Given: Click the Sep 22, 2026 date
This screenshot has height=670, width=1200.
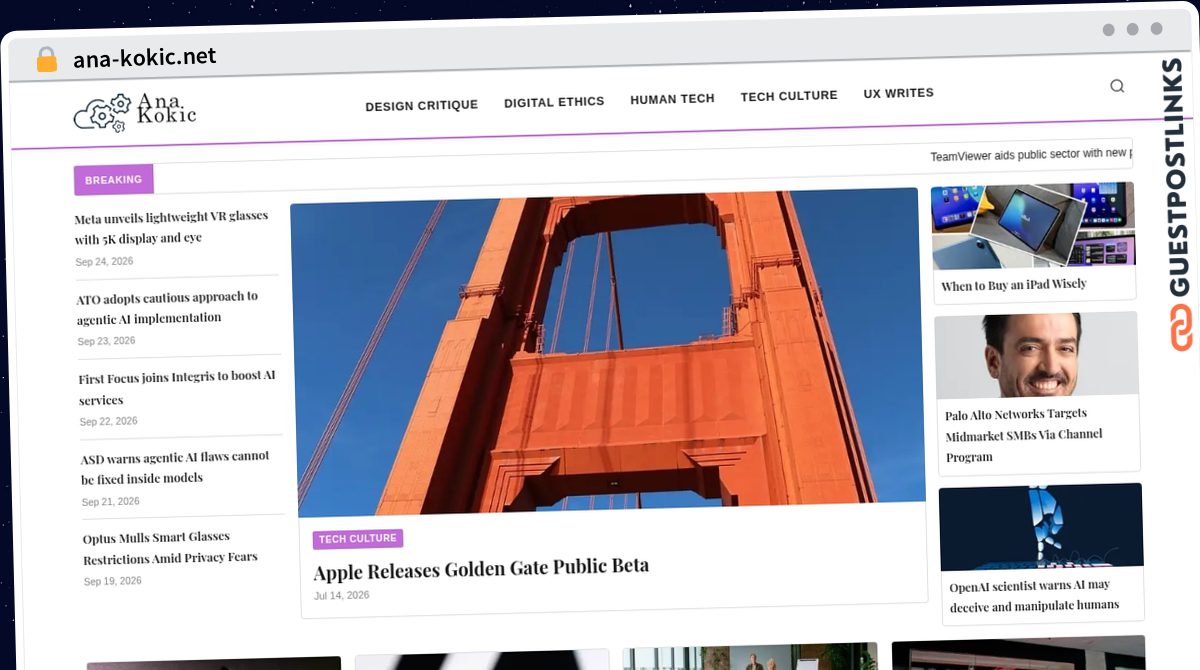Looking at the screenshot, I should pyautogui.click(x=108, y=421).
